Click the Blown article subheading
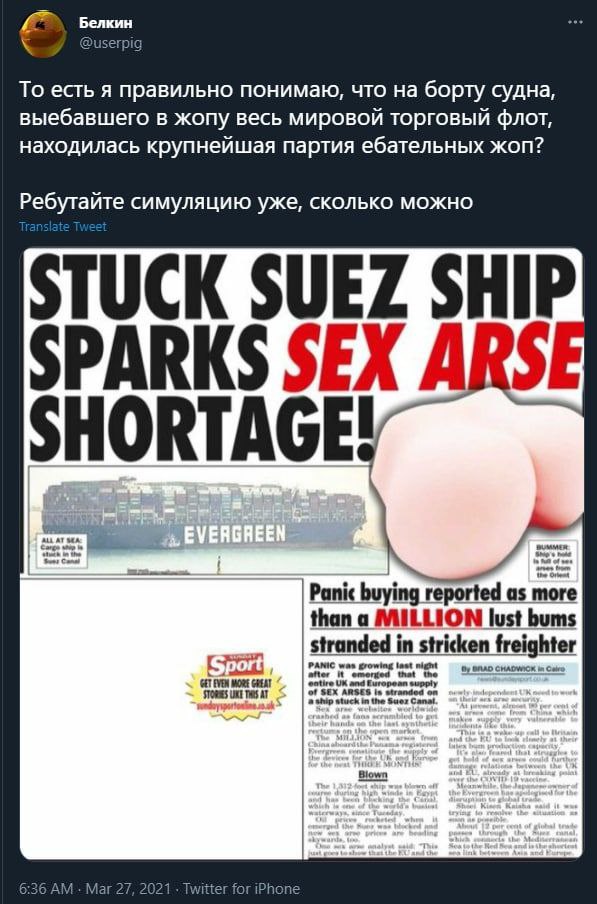Viewport: 597px width, 904px height. pos(372,774)
